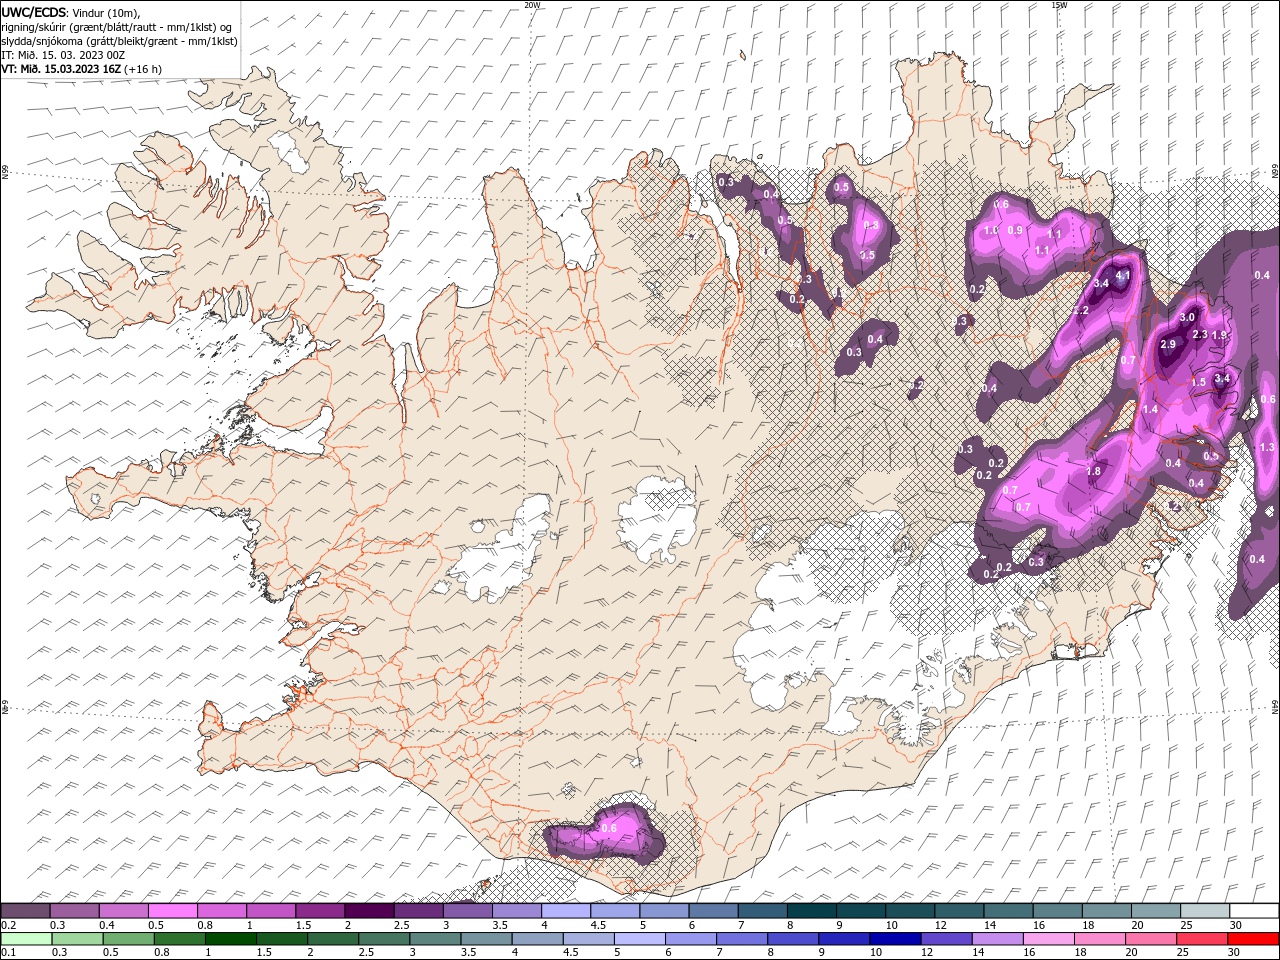
Task: Select the 5–6 periwinkle swatch, bottom rain scale
Action: pyautogui.click(x=638, y=939)
